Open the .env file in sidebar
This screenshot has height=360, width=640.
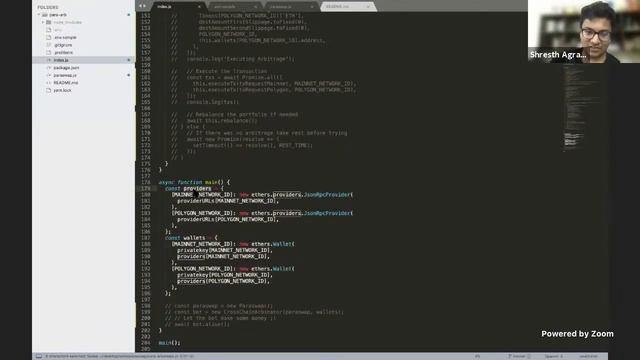click(x=58, y=30)
